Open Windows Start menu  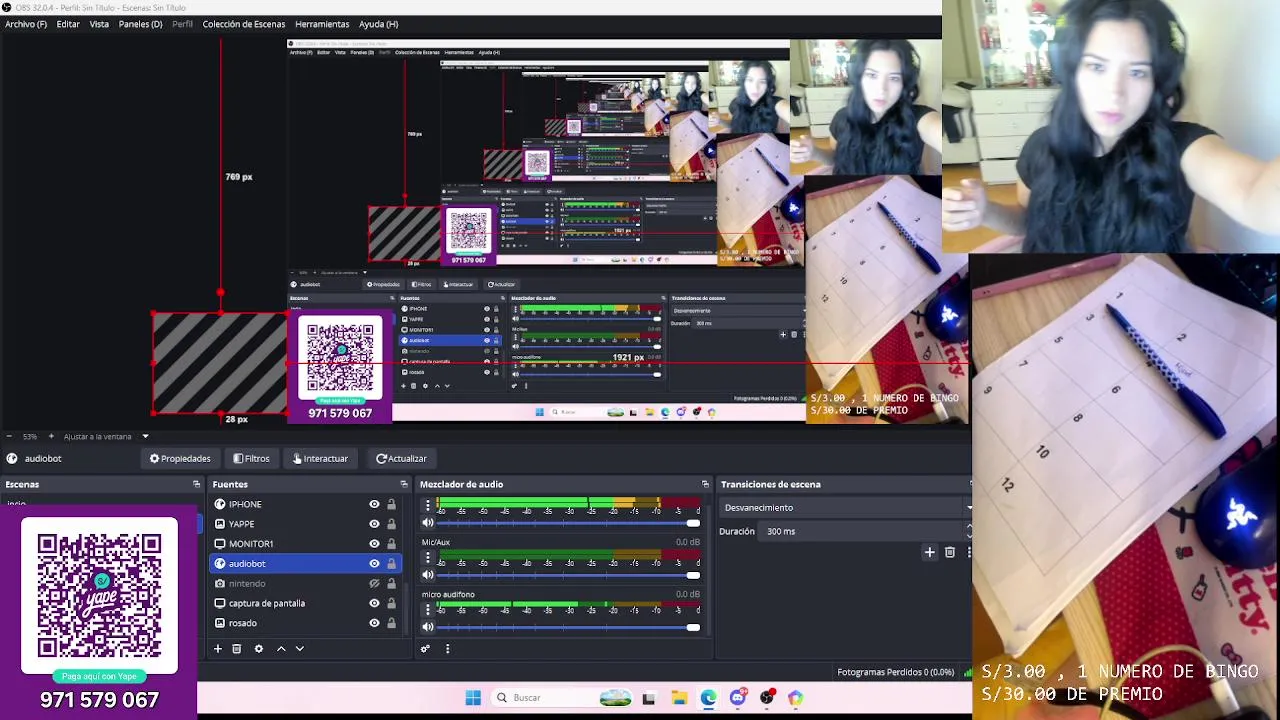point(473,698)
